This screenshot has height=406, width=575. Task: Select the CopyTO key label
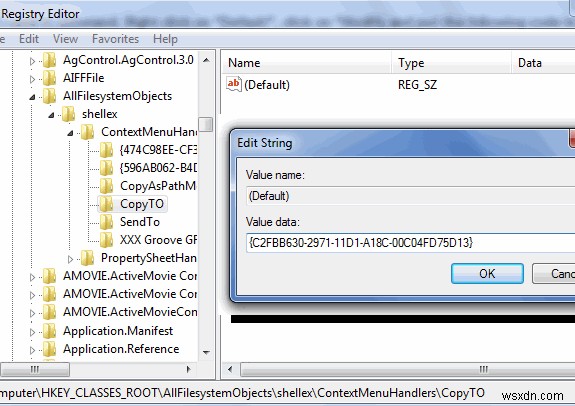142,204
